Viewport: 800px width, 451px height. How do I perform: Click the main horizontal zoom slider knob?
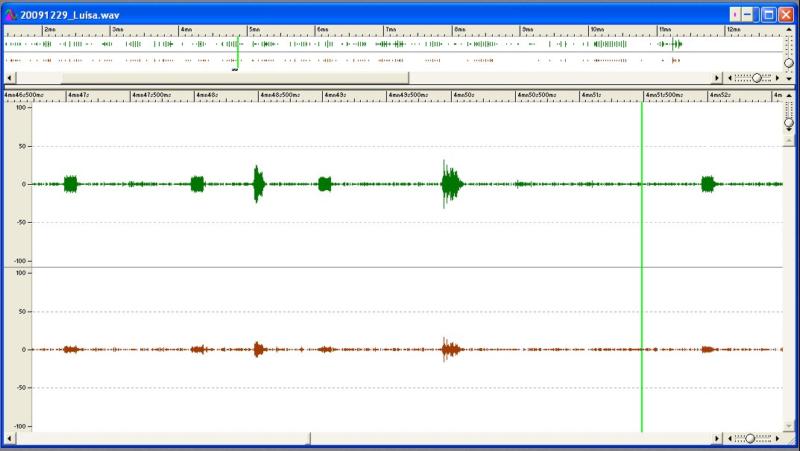point(750,438)
